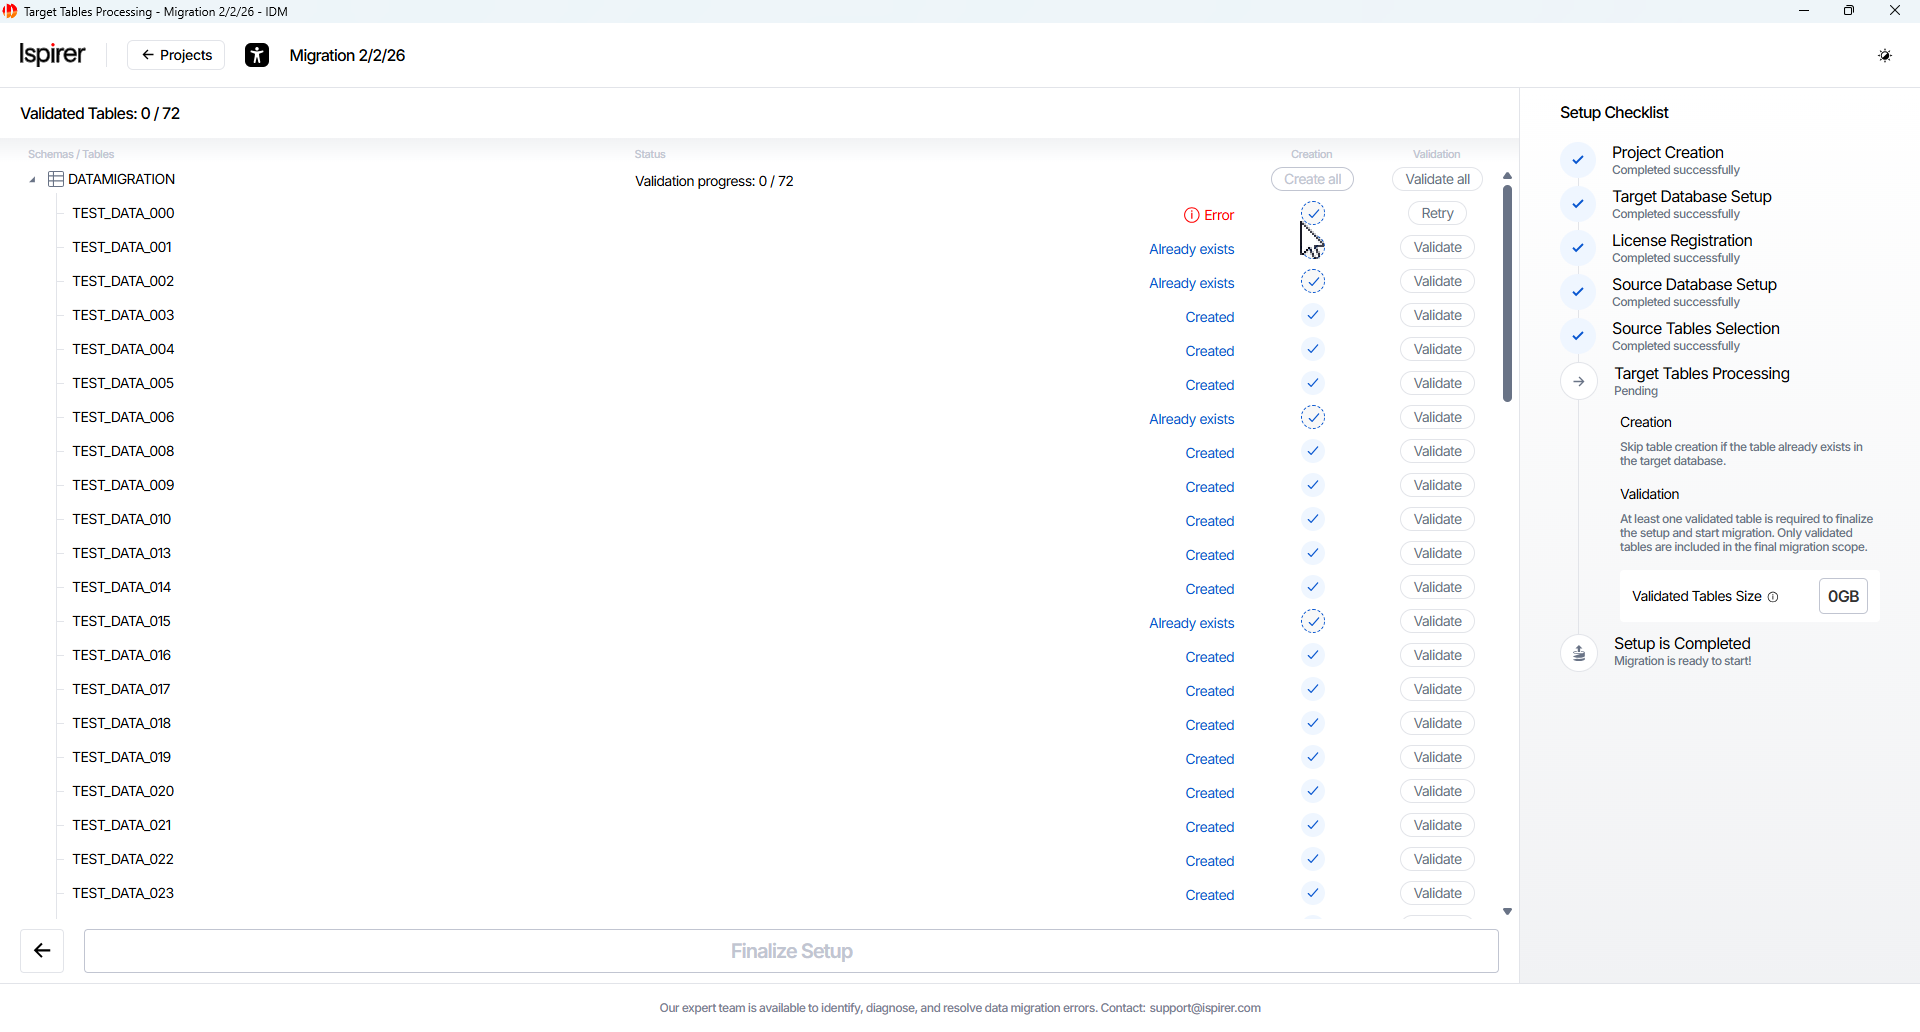
Task: Collapse the DATAMIGRATION schema tree
Action: click(x=32, y=180)
